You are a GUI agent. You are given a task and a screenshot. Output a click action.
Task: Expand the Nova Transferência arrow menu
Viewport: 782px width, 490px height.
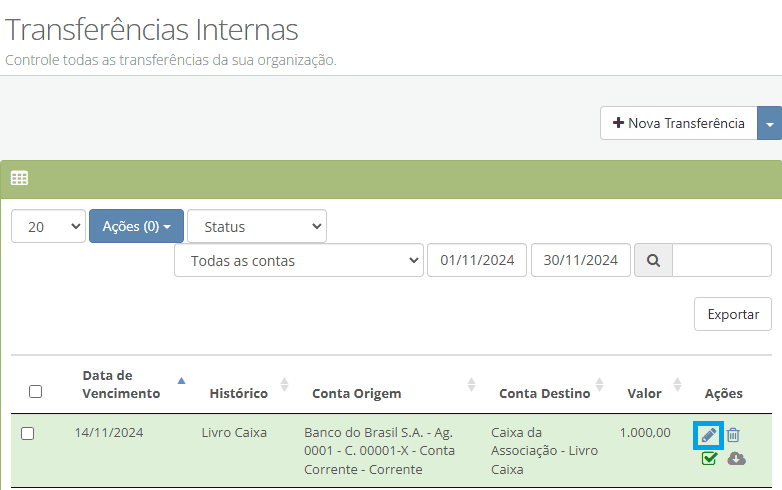(770, 123)
